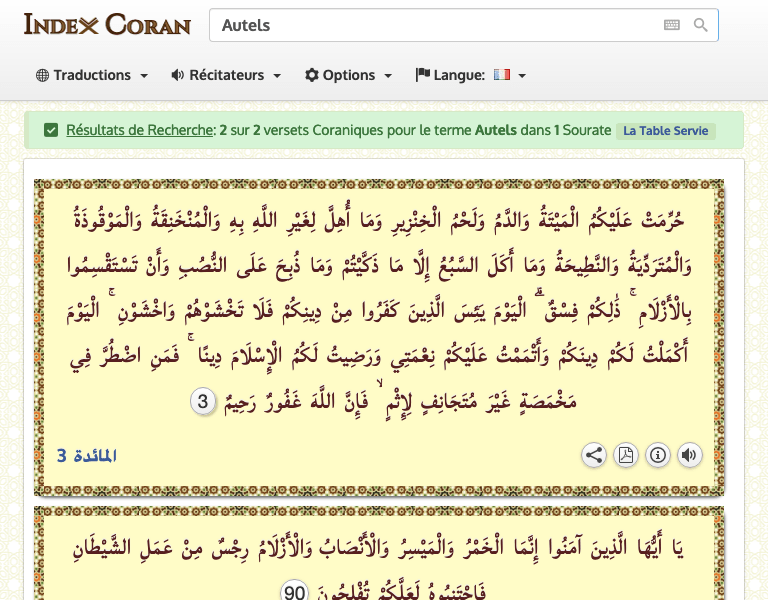The width and height of the screenshot is (768, 600).
Task: Click the Résultats de Recherche link
Action: [140, 130]
